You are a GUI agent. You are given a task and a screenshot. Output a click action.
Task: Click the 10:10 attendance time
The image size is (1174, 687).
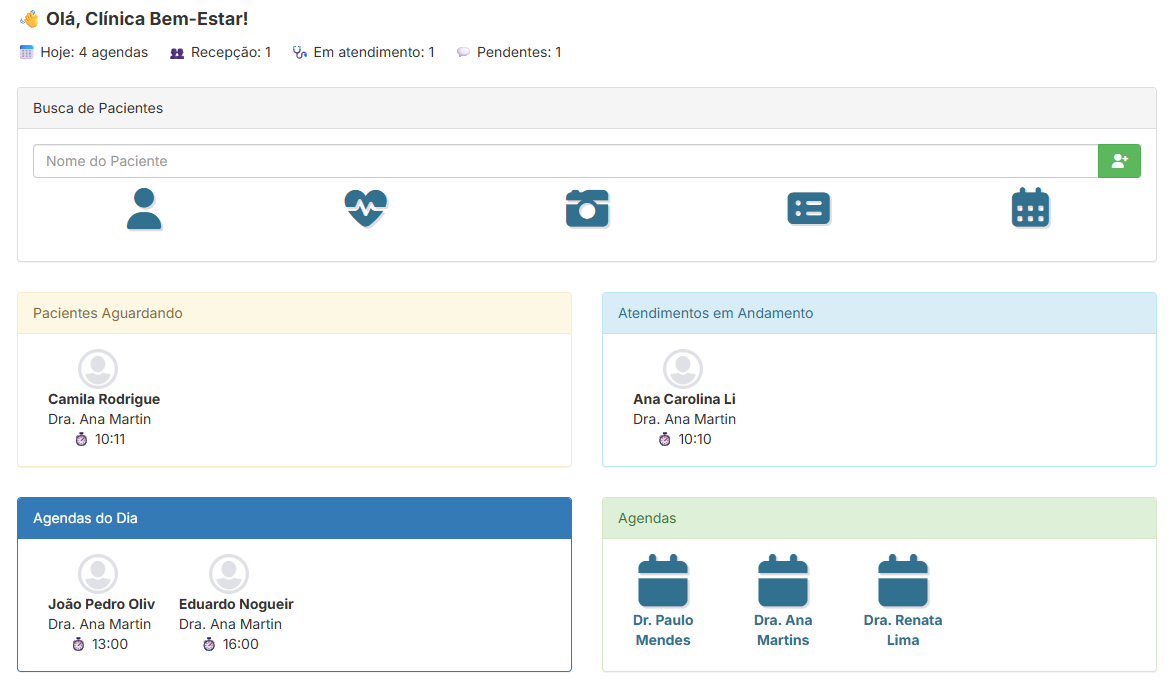click(695, 439)
